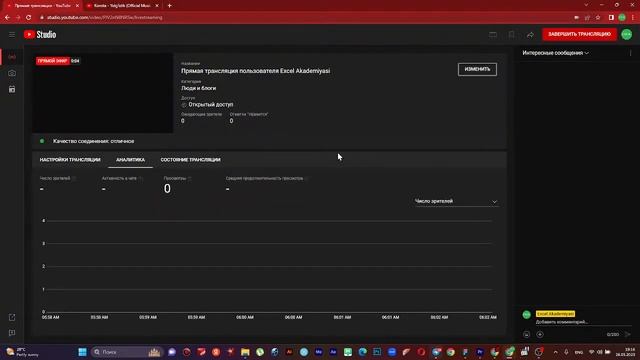Switch to the Прямая трансляция YouTube browser tab
Screen dimensions: 640x360
coord(42,6)
